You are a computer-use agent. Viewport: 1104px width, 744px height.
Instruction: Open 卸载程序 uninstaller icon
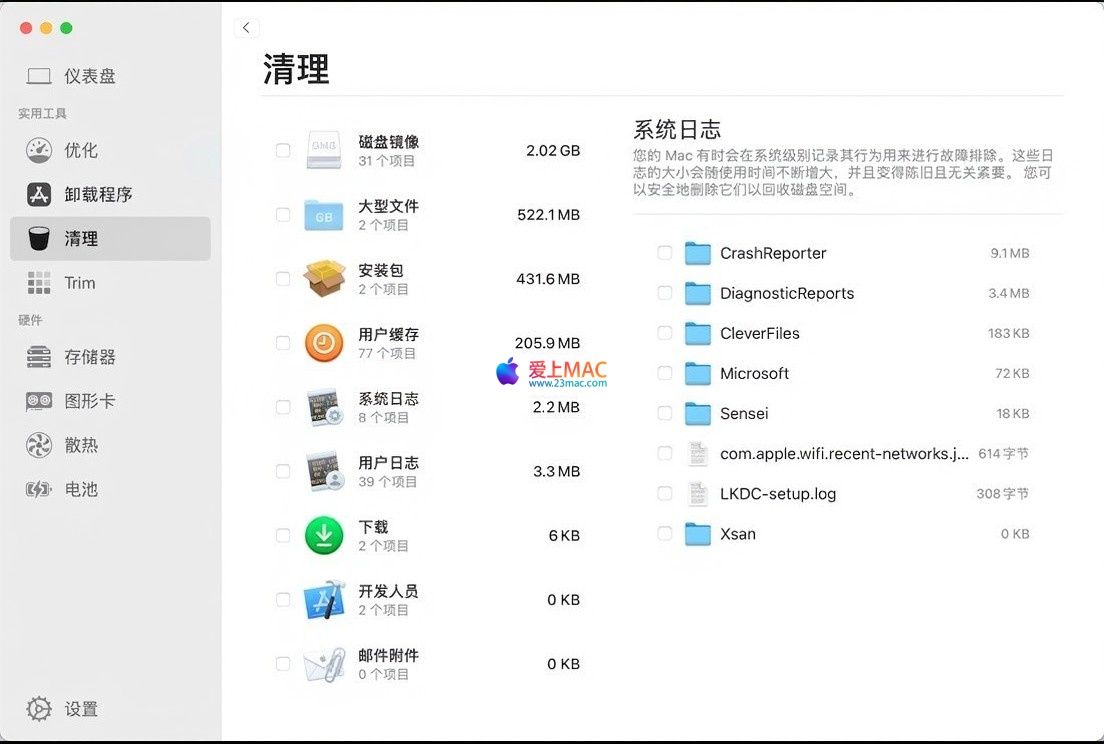39,194
